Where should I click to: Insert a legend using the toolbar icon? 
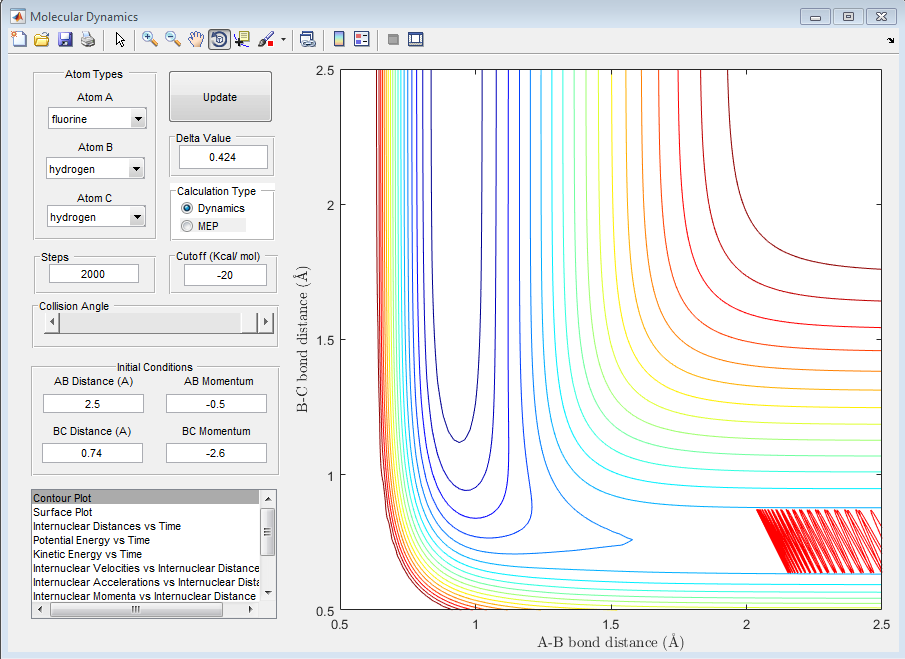(361, 40)
